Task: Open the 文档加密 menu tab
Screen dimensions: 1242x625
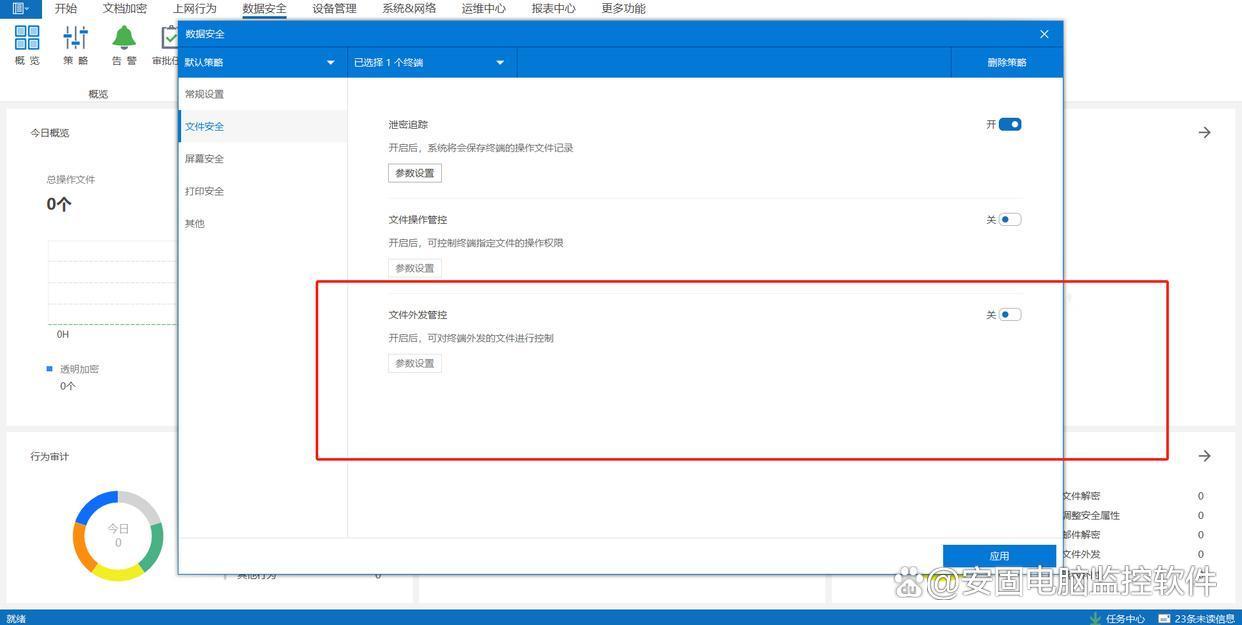Action: (x=125, y=8)
